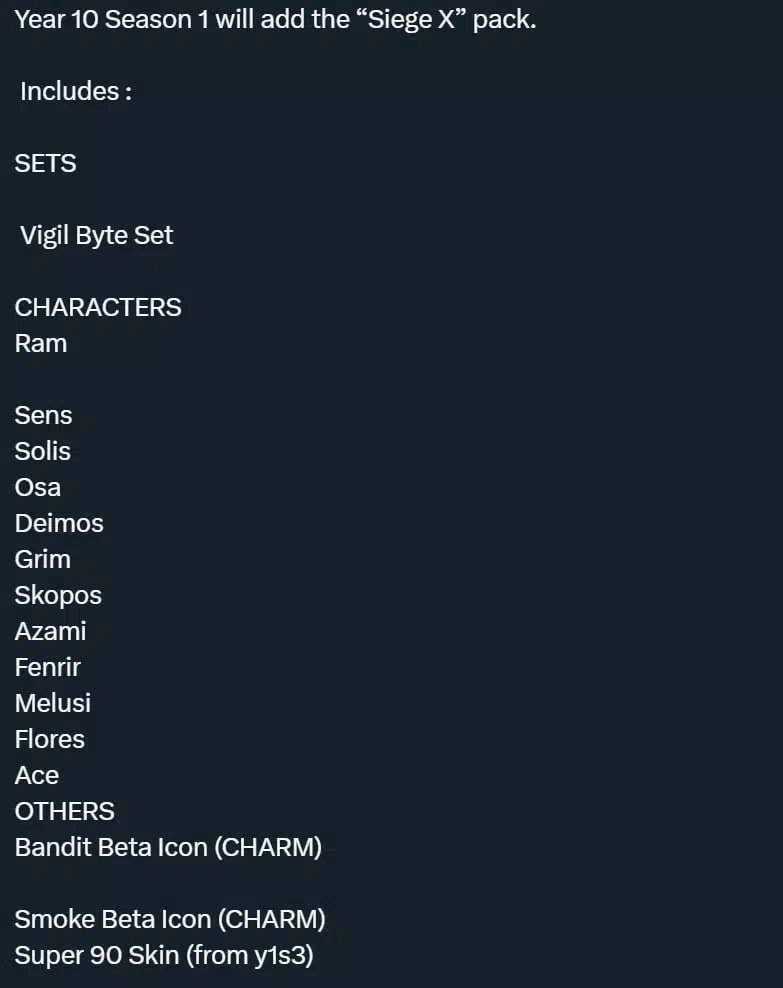Select the Azami entry
The image size is (783, 988).
pyautogui.click(x=50, y=631)
